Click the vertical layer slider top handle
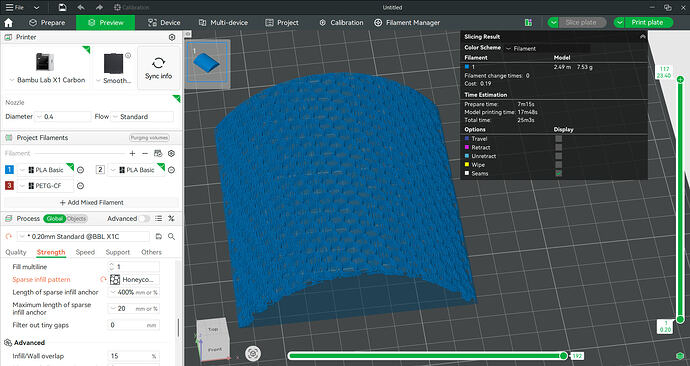 [680, 79]
